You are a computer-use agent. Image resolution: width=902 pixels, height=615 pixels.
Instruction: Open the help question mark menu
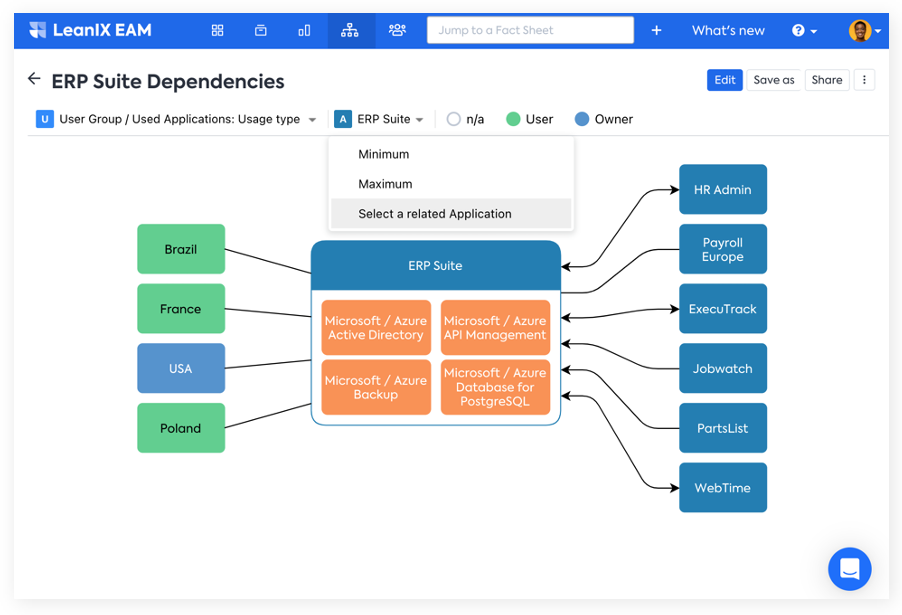pyautogui.click(x=804, y=30)
